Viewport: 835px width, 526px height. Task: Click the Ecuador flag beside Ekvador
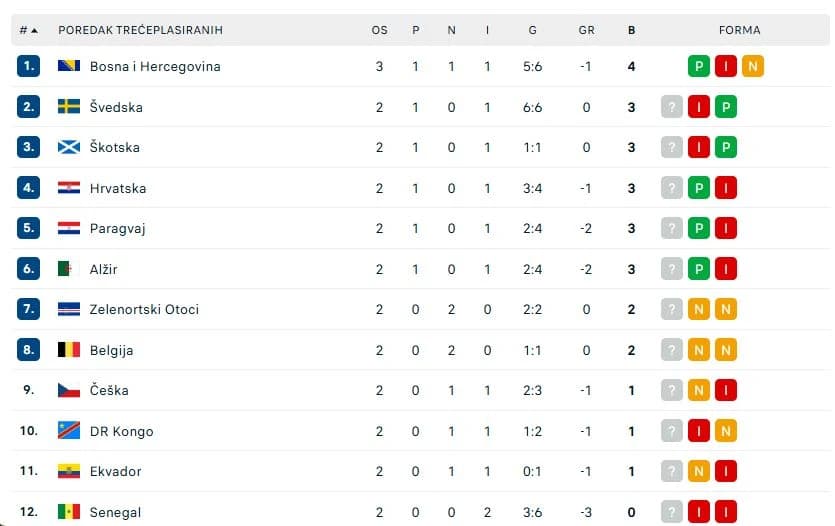(x=69, y=471)
